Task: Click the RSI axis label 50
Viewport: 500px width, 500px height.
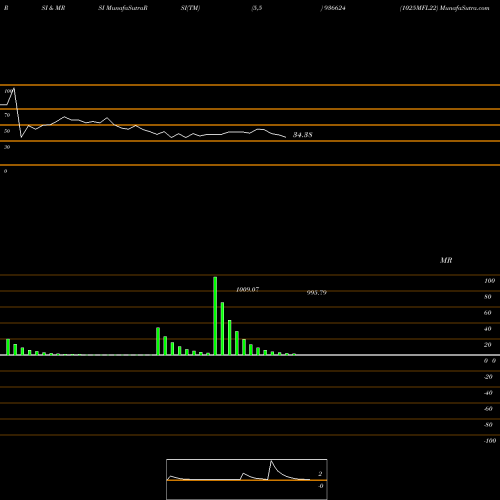Action: tap(7, 131)
